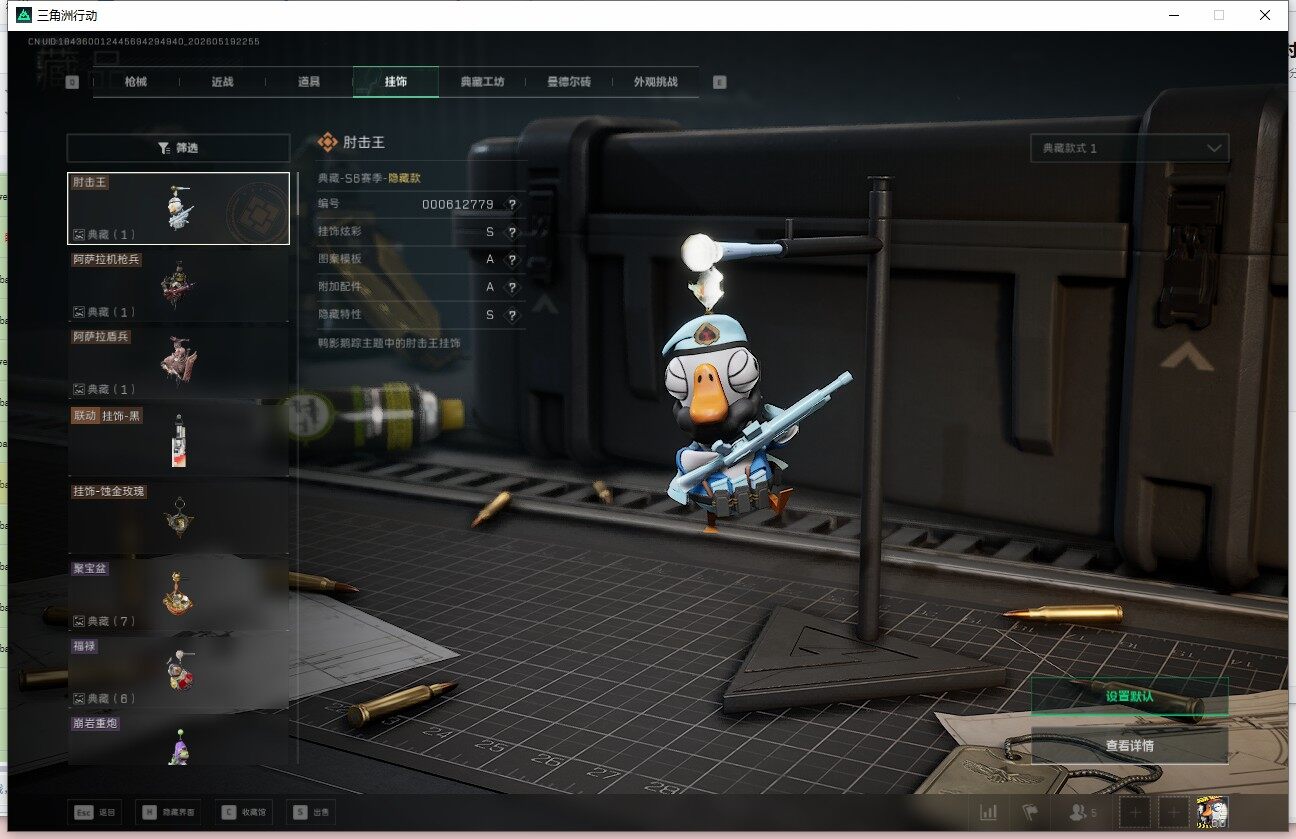Maximize the 三角洲行动 window
The image size is (1296, 839).
click(x=1219, y=15)
